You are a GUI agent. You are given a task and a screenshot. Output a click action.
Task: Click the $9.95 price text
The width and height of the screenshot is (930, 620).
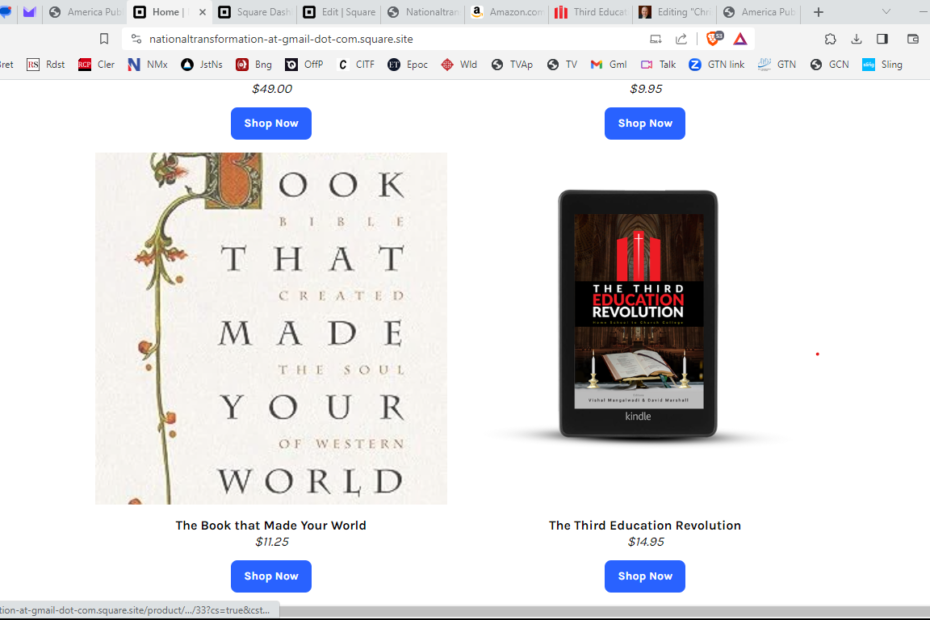[x=646, y=89]
